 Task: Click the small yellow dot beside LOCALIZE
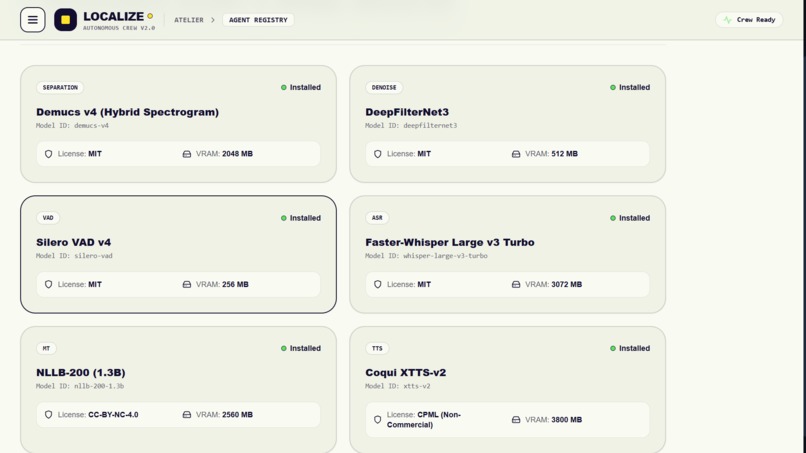[x=150, y=16]
